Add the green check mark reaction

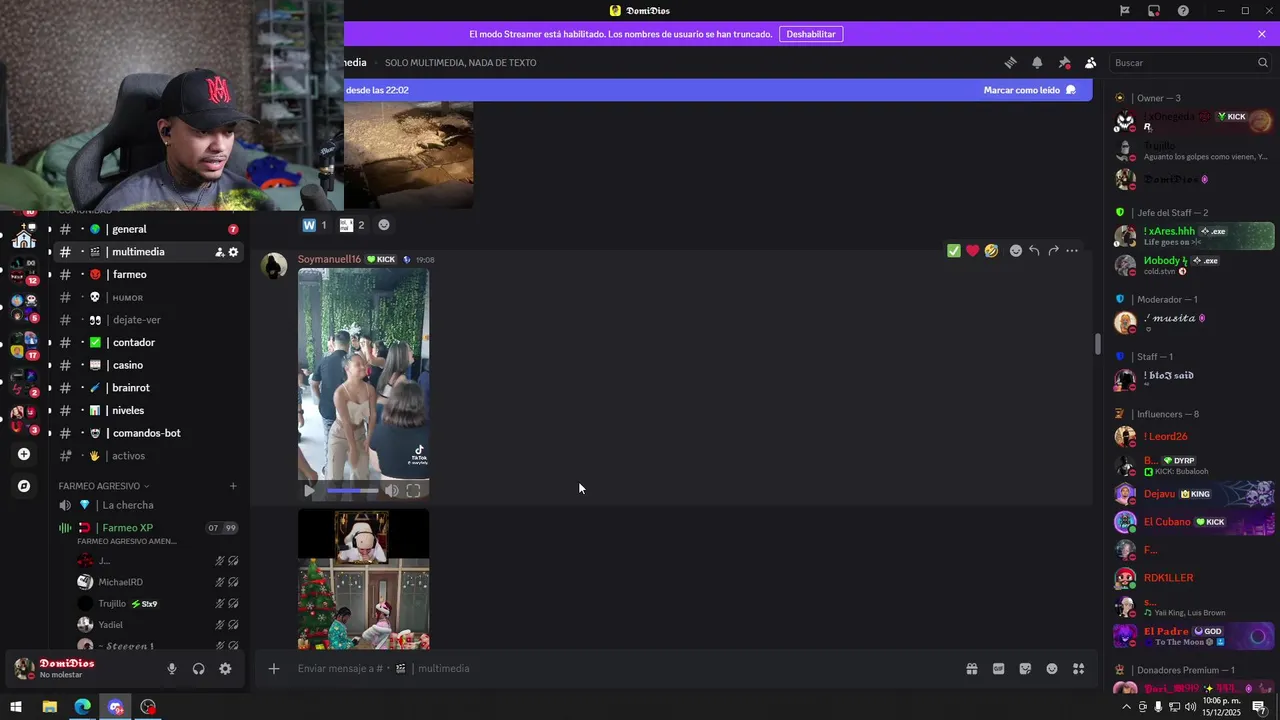pos(954,251)
